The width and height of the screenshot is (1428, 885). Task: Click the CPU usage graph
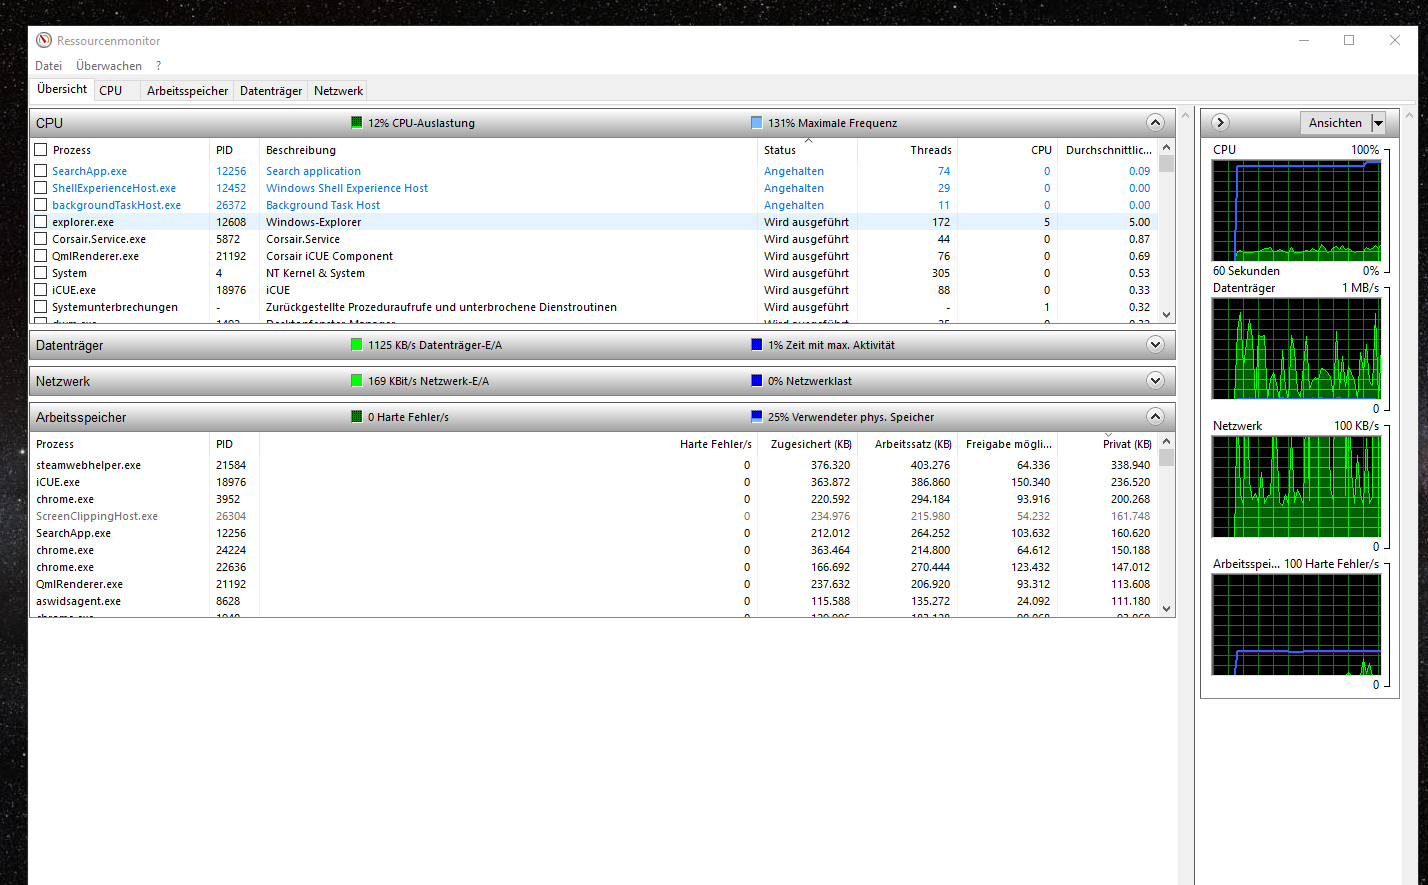1296,210
